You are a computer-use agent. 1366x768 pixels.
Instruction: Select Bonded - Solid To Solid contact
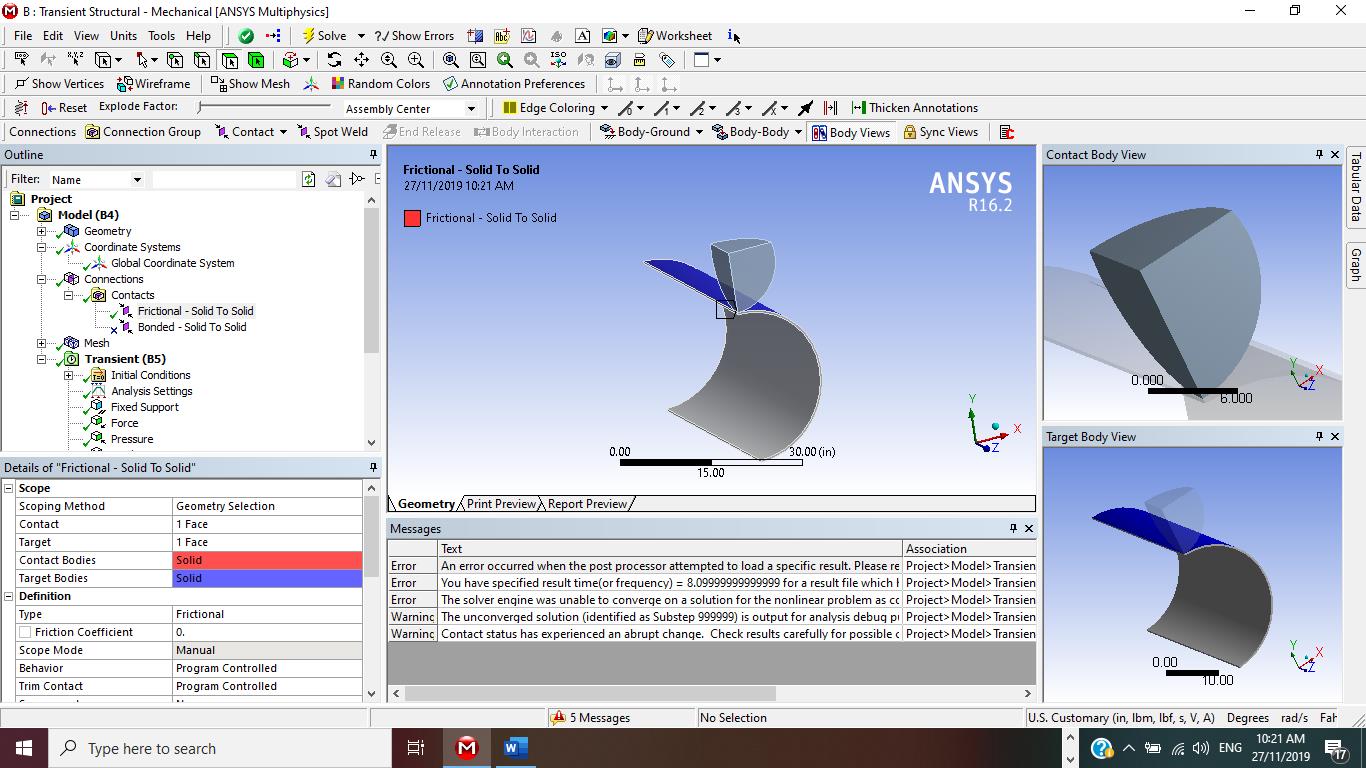pyautogui.click(x=192, y=327)
